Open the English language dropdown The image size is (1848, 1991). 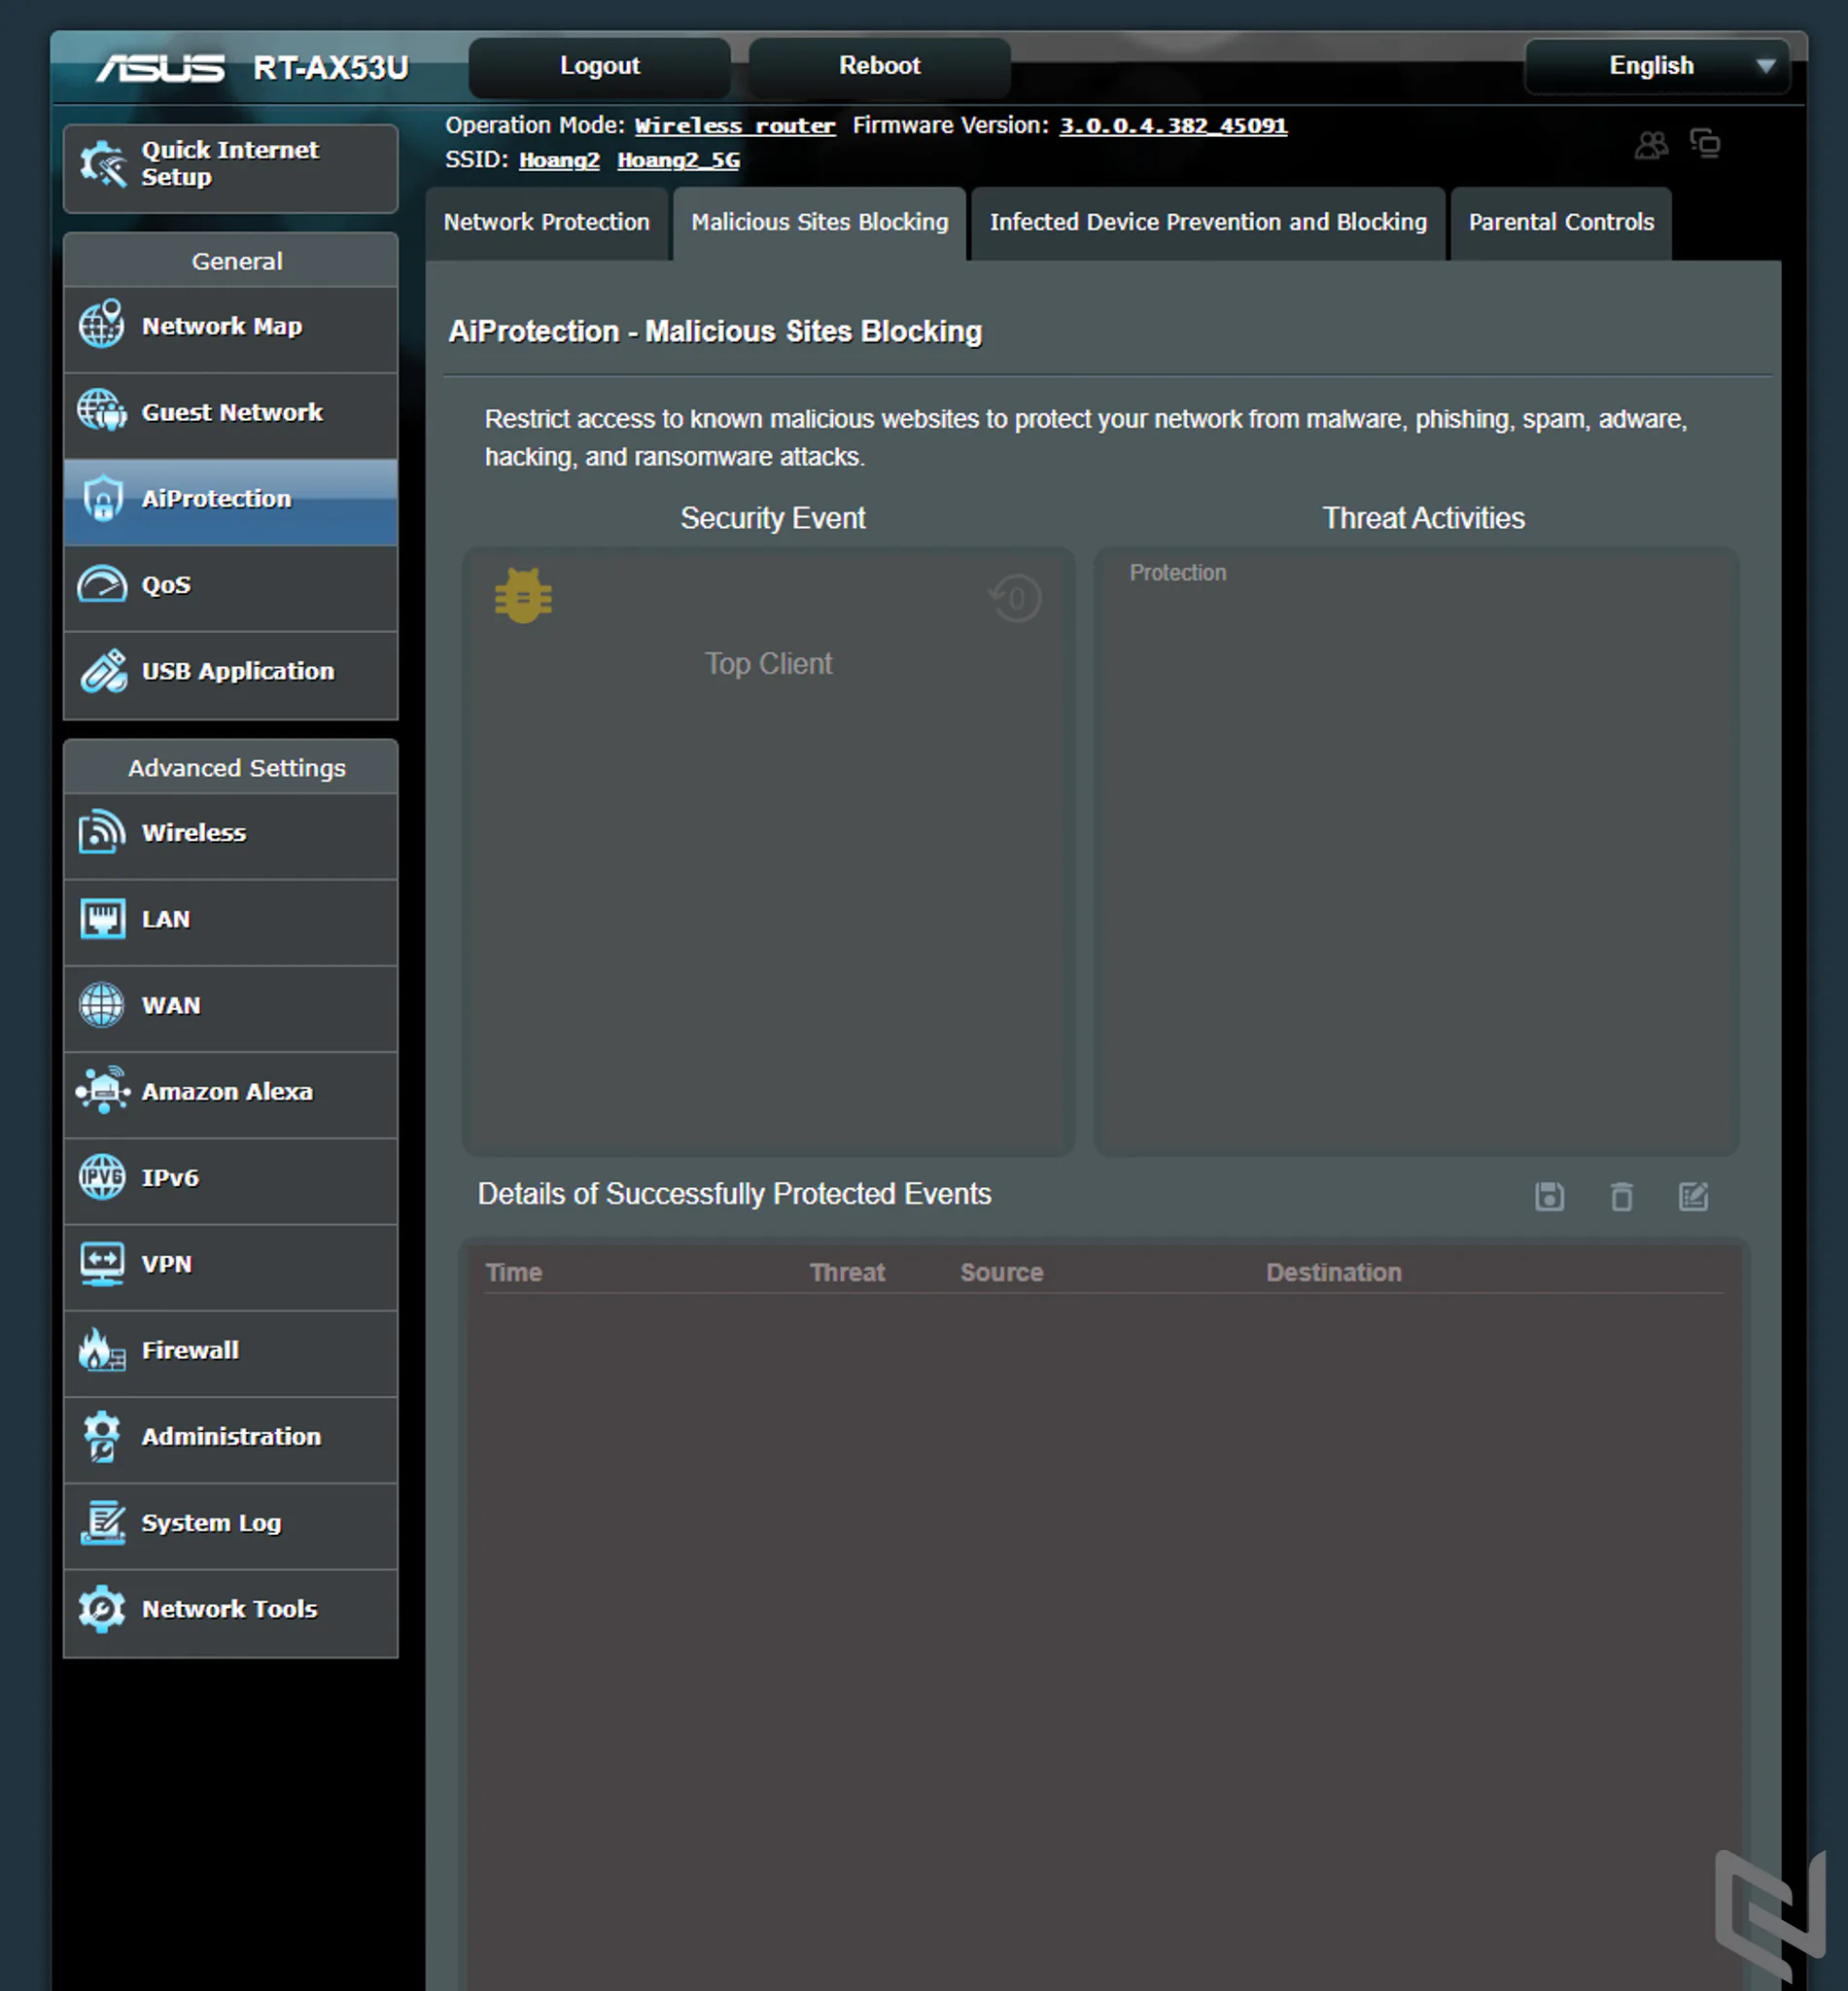click(1657, 66)
